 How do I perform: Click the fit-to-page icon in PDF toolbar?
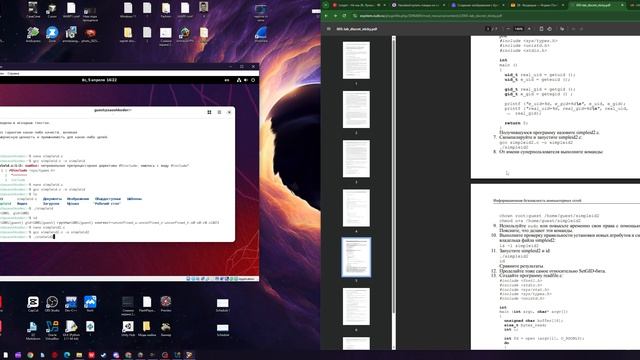click(x=541, y=29)
